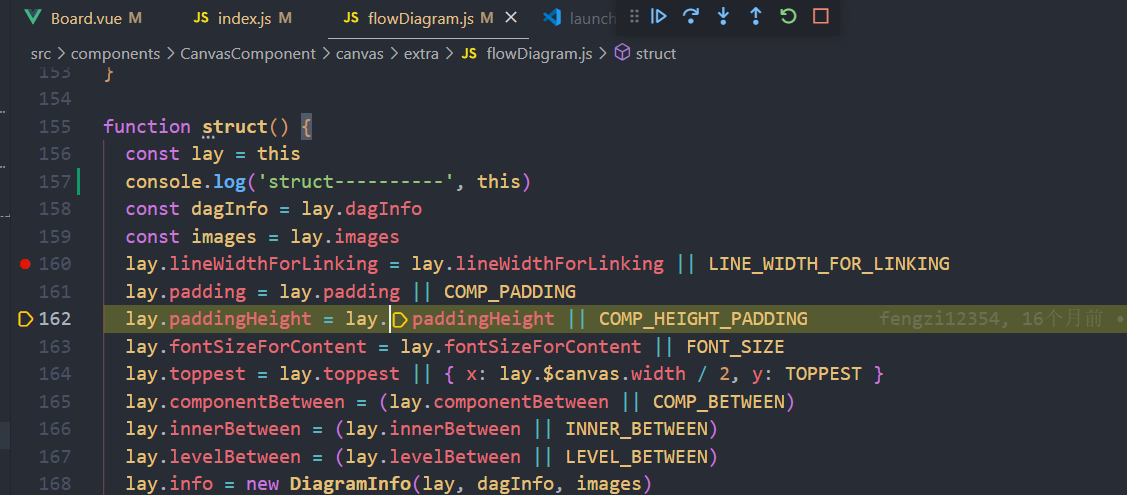1127x495 pixels.
Task: Click the FONT_SIZE constant
Action: point(735,347)
